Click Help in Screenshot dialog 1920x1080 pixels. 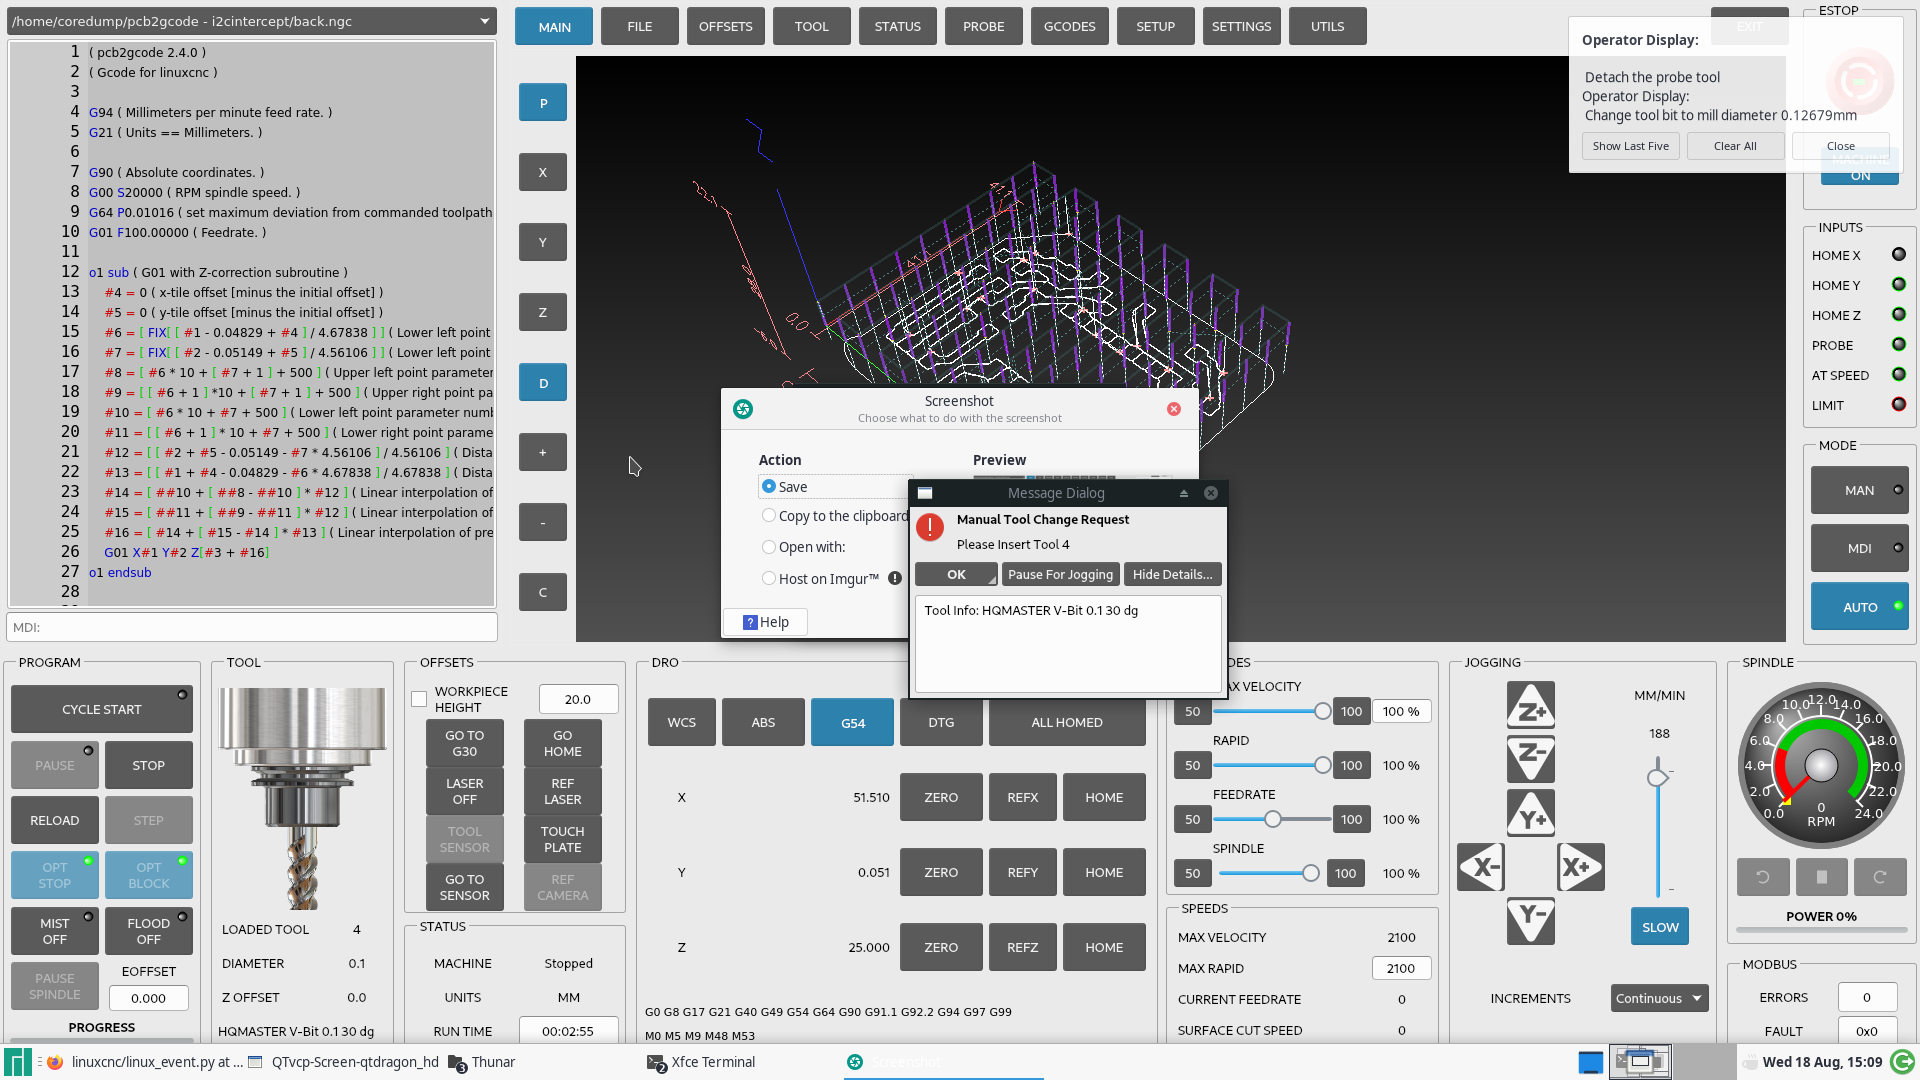766,622
